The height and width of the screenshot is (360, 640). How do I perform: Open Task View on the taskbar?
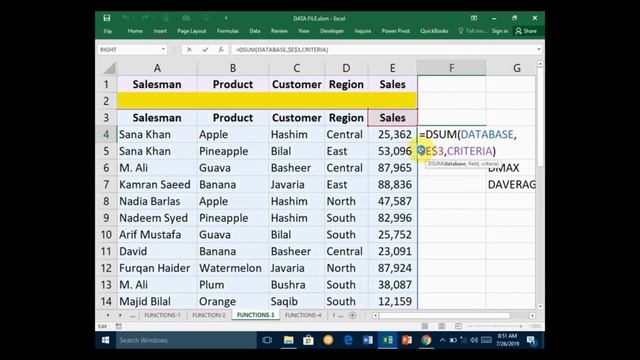[267, 340]
